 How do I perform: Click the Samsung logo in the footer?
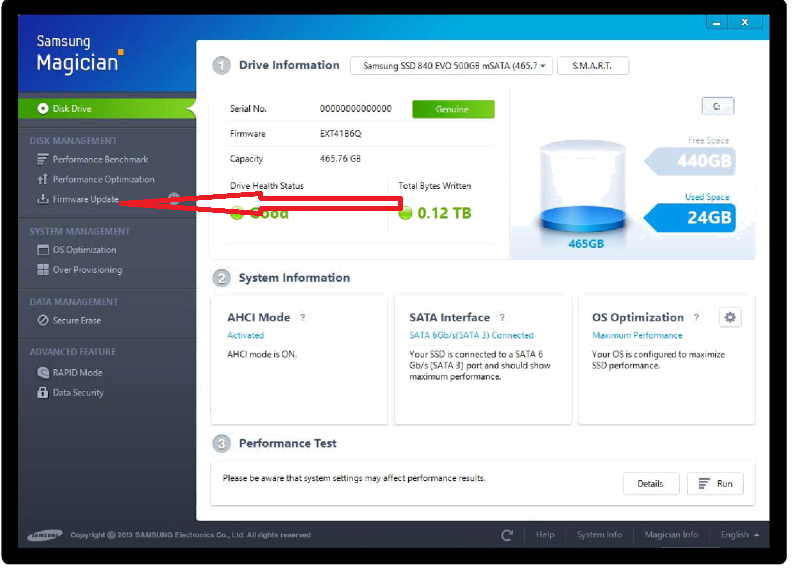point(44,535)
